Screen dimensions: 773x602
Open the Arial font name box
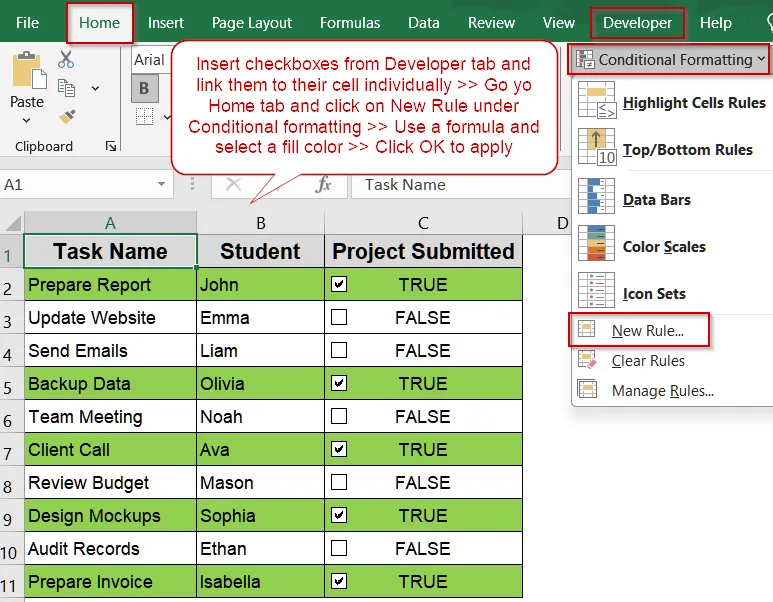click(151, 60)
